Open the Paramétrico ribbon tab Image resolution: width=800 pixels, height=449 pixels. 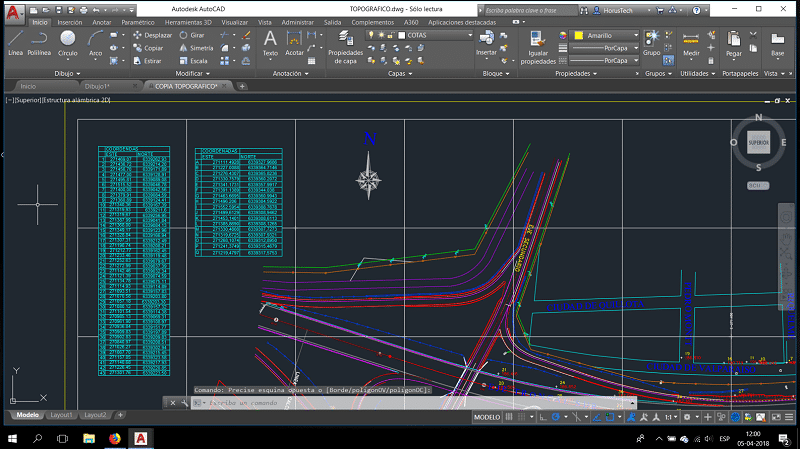coord(138,22)
